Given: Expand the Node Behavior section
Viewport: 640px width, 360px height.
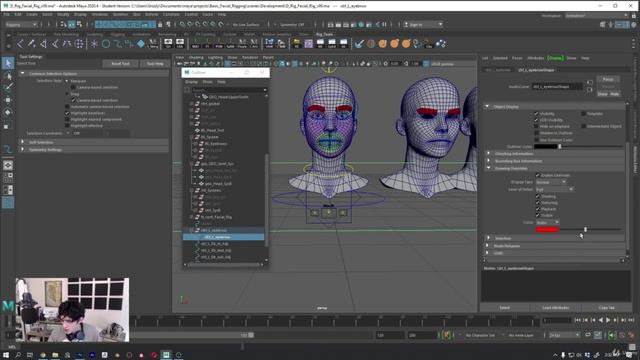Looking at the screenshot, I should (x=488, y=246).
